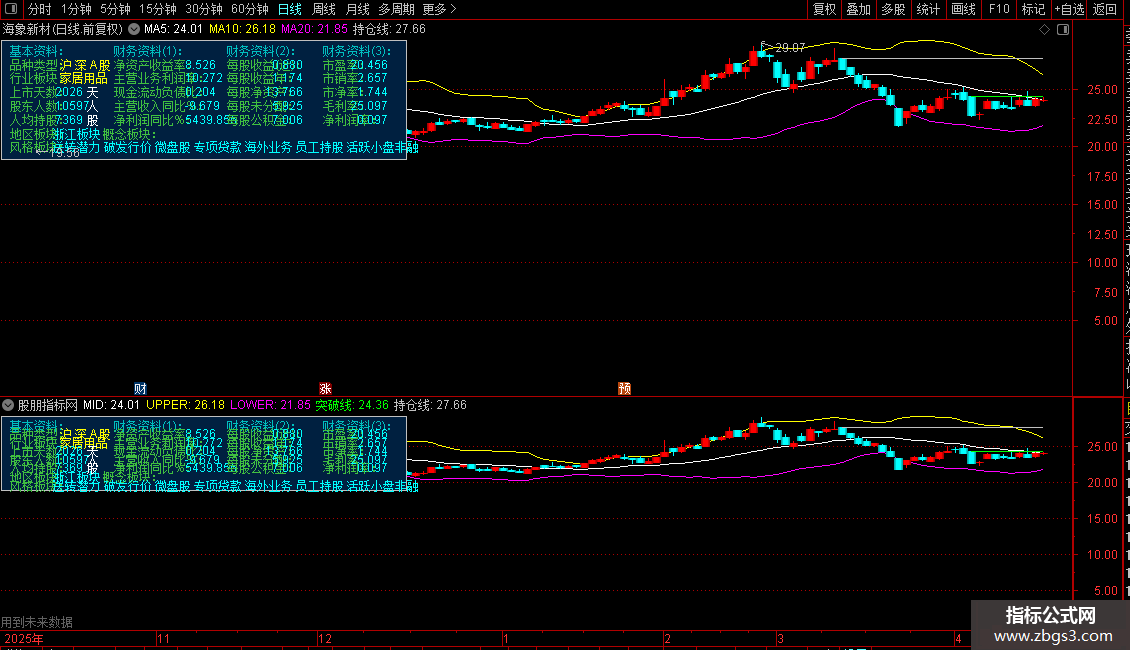Click the MID: 24.01 value

pyautogui.click(x=111, y=405)
